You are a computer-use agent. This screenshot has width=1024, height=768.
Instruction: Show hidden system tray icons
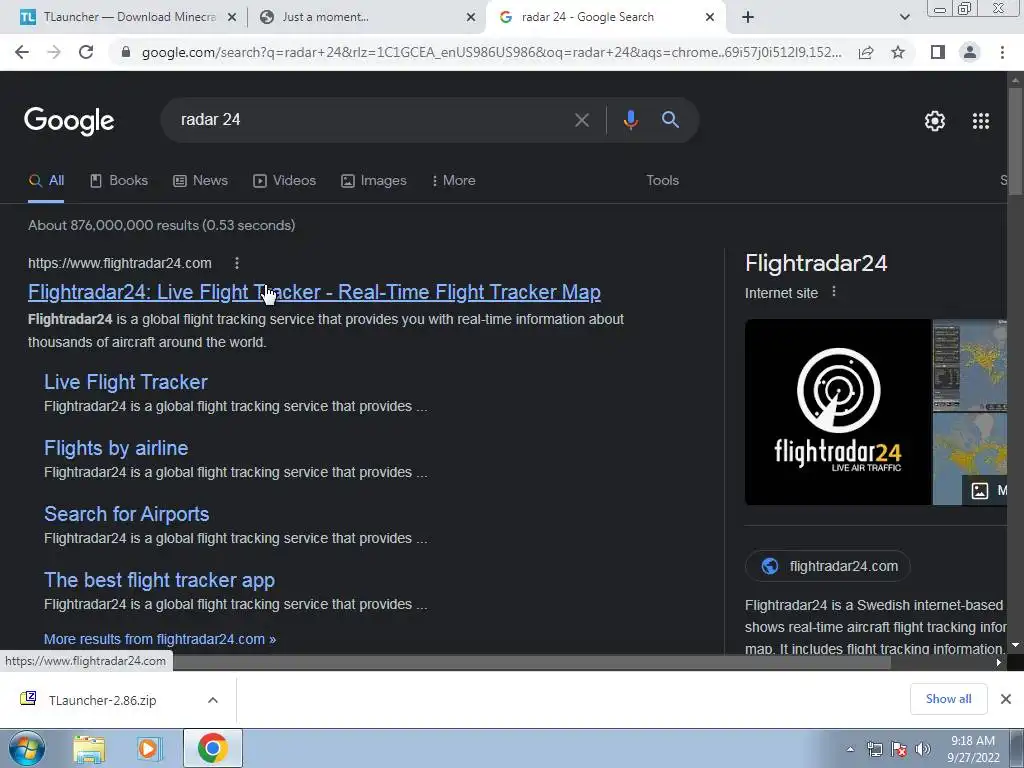850,750
